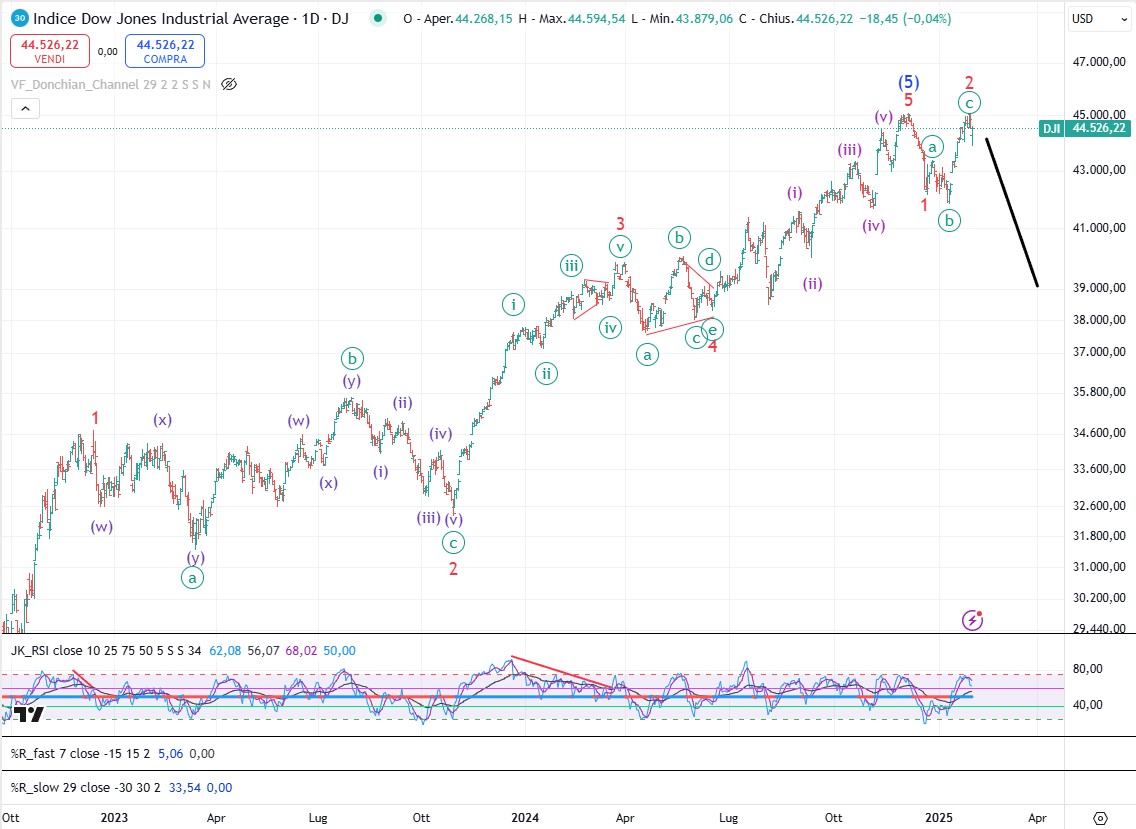Click the red wave 4 label

pos(713,346)
